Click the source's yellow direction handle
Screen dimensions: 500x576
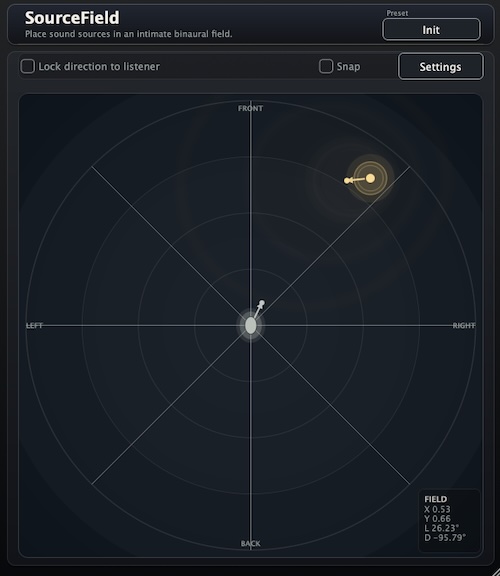tap(347, 180)
